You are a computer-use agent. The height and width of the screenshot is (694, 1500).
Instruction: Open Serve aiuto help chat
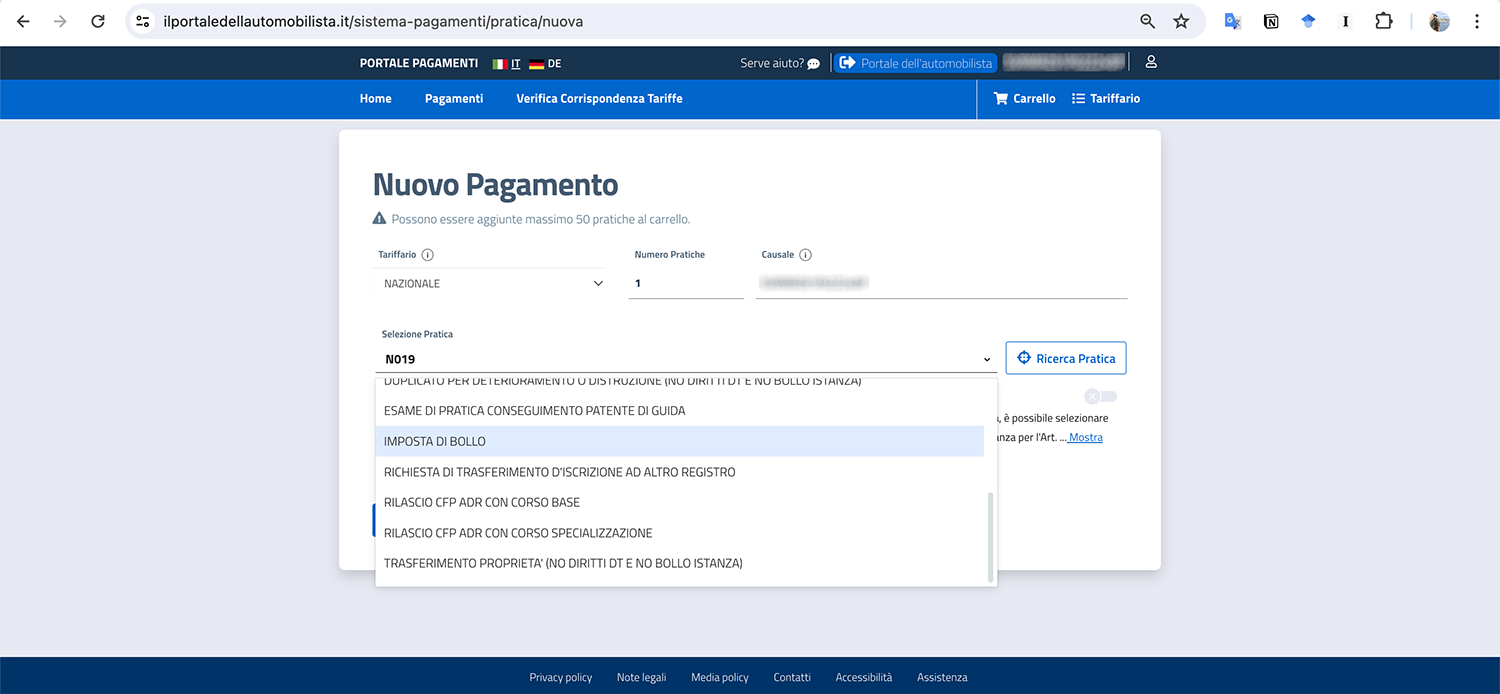tap(780, 63)
